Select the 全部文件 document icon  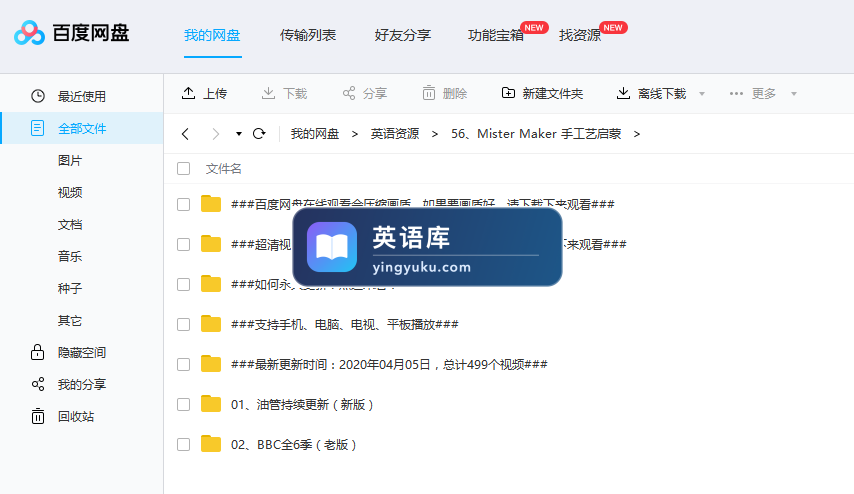pyautogui.click(x=38, y=129)
